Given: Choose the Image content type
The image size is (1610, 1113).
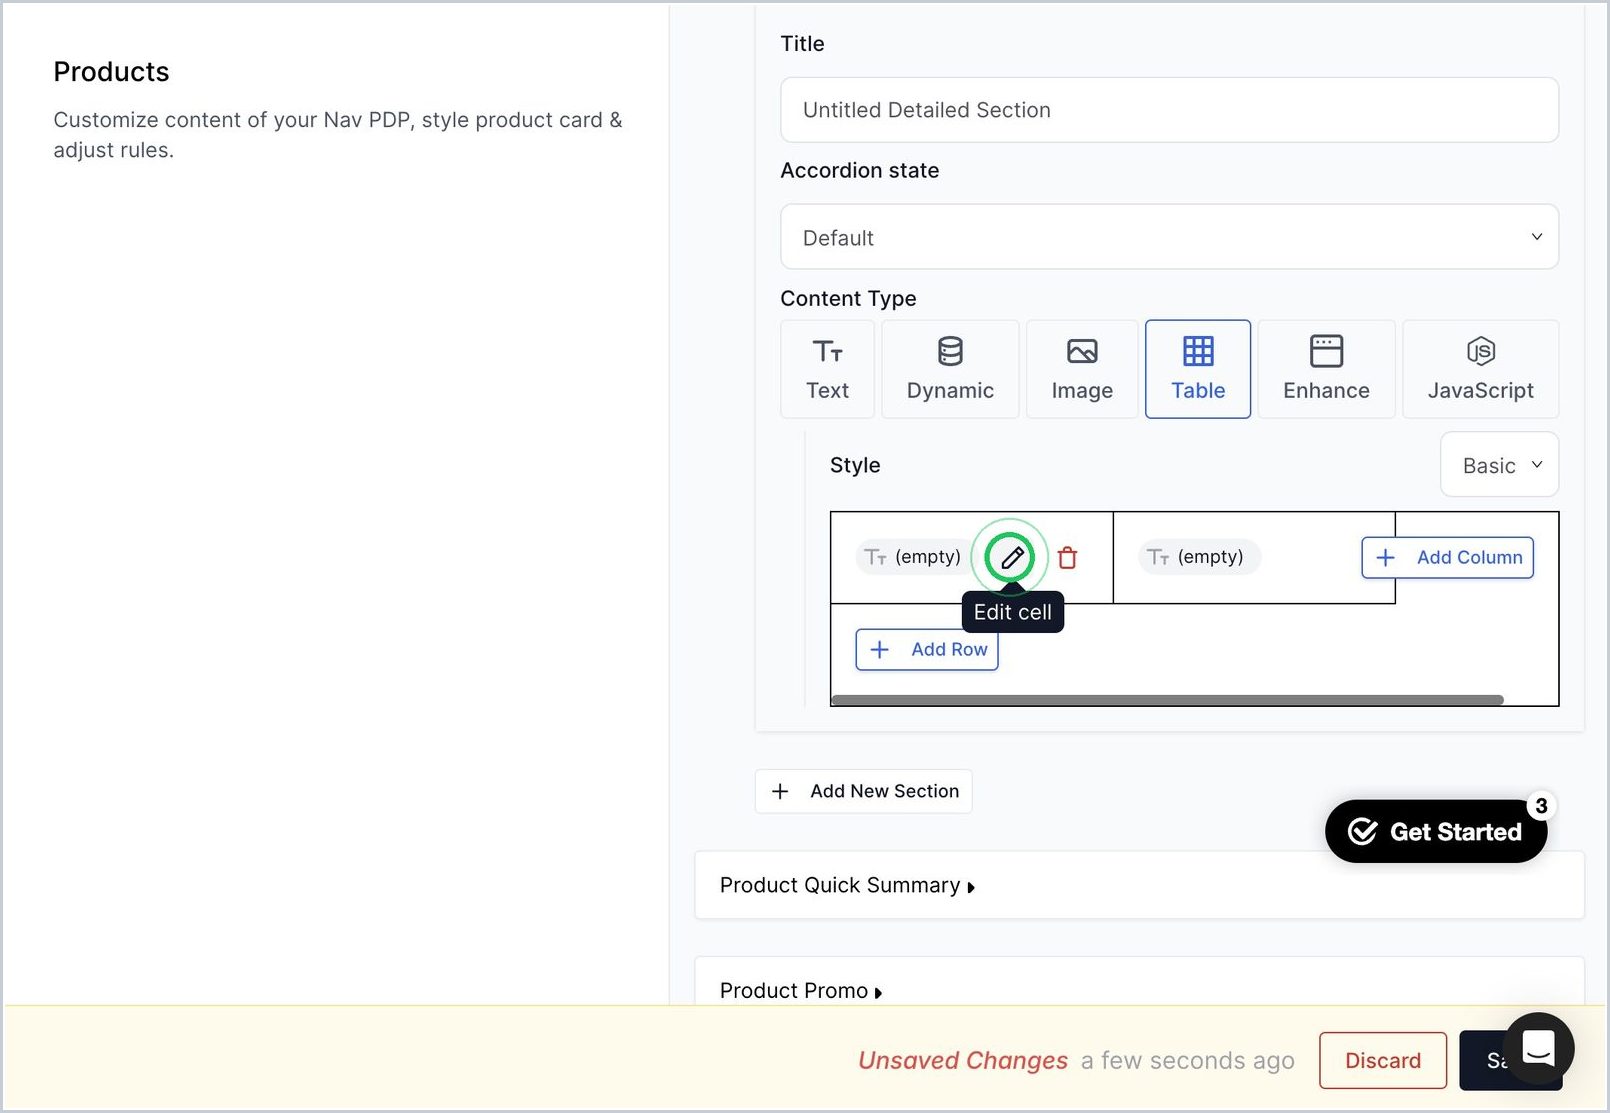Looking at the screenshot, I should click(x=1082, y=369).
